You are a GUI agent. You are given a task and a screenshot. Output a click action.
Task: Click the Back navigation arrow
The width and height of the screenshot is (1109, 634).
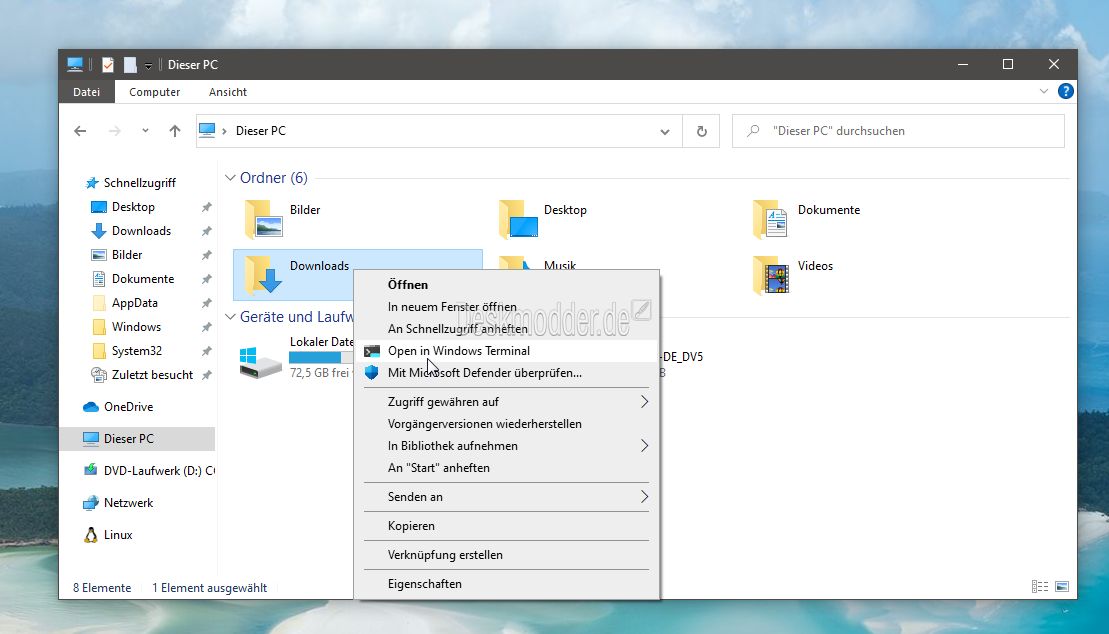(81, 131)
